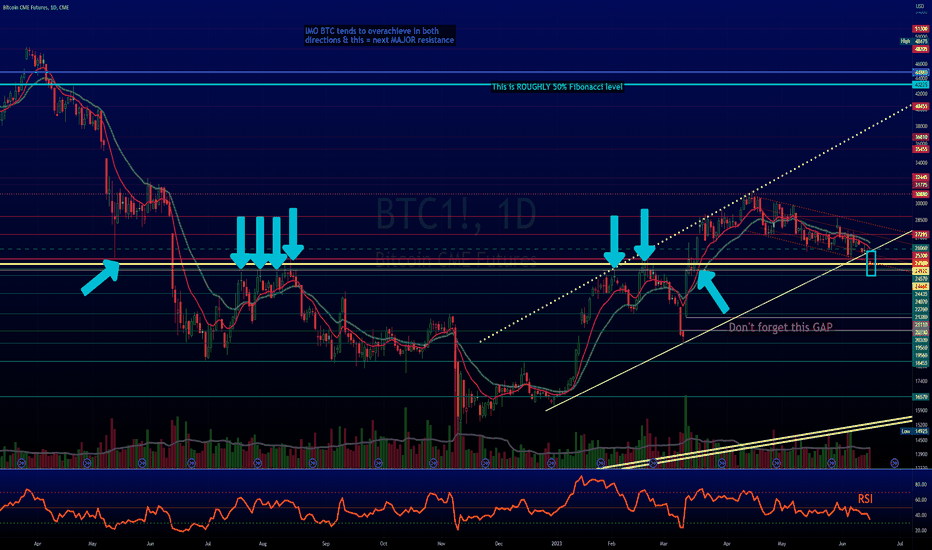Open the contract event marker above the Nov label

tap(433, 463)
